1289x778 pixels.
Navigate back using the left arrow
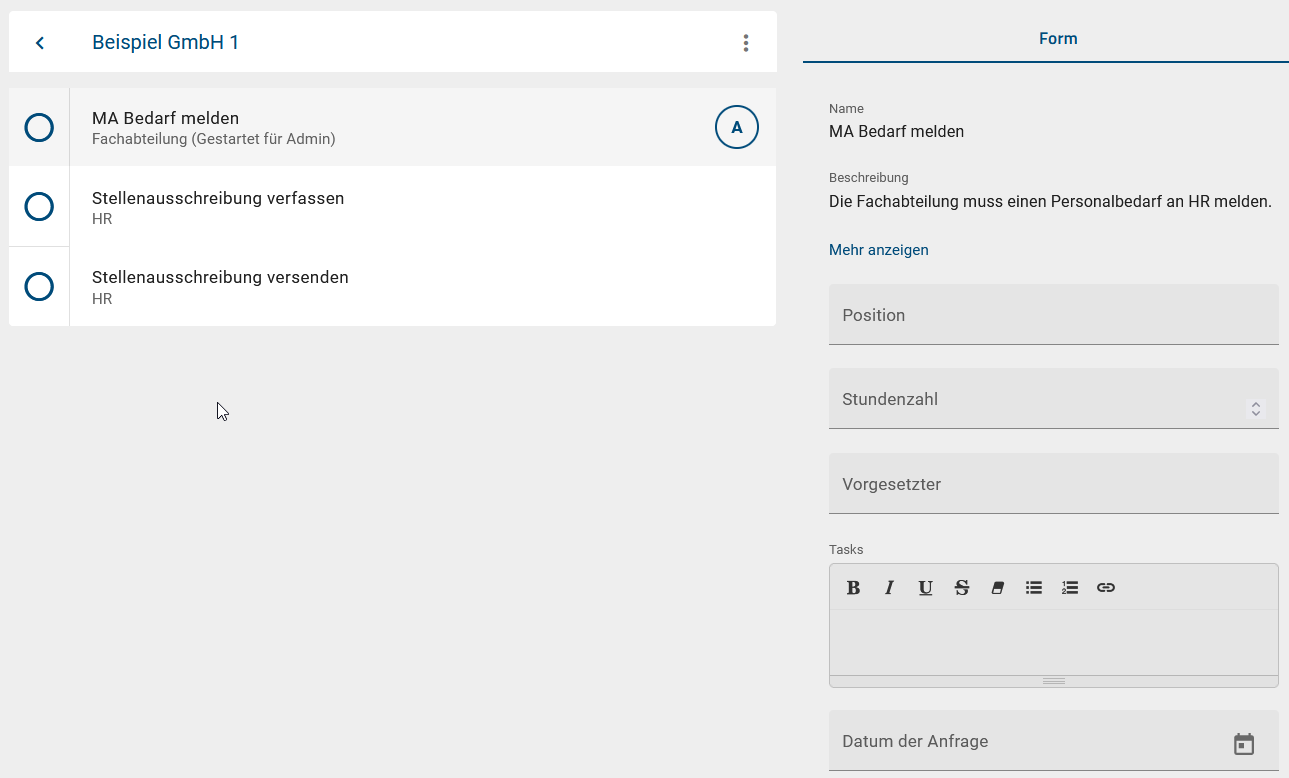pyautogui.click(x=39, y=42)
